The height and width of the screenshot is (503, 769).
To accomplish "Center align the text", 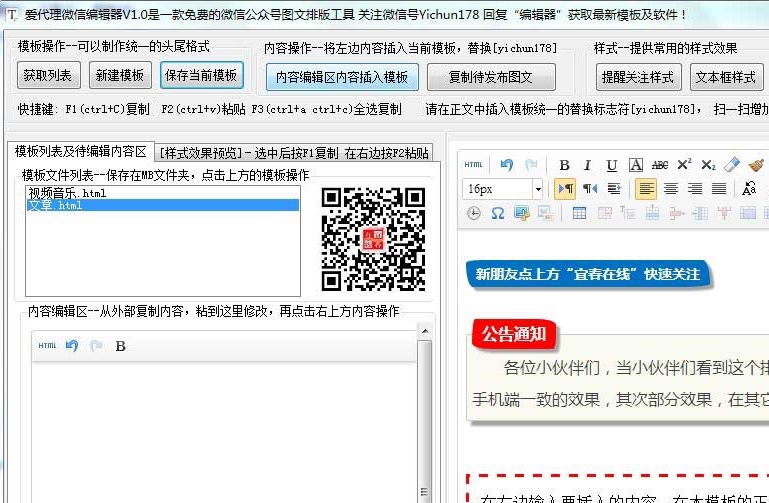I will tap(670, 189).
